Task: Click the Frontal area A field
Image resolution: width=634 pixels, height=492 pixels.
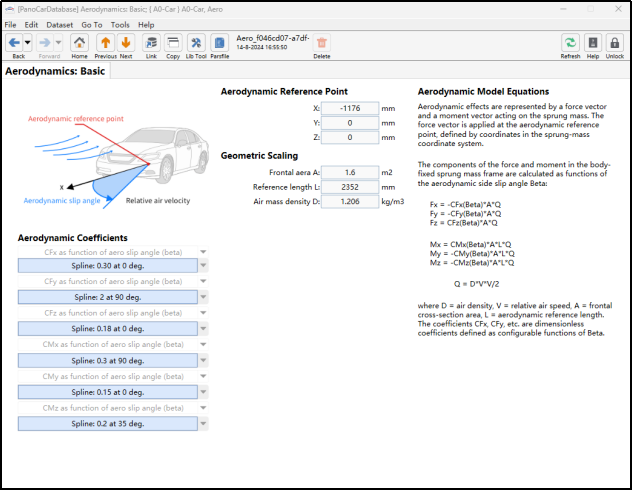Action: (x=350, y=173)
